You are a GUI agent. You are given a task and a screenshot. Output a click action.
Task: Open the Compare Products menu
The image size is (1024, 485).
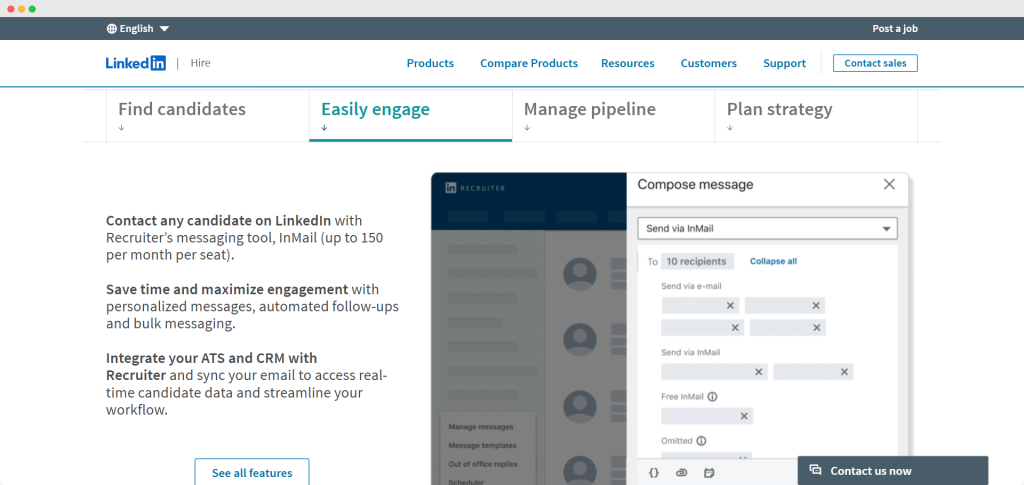528,63
